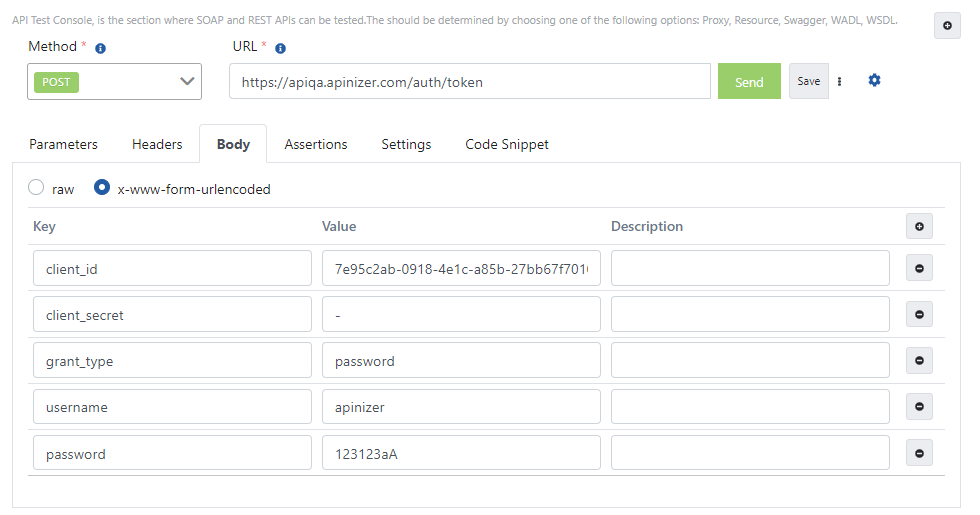Delete the grant_type row using its minus icon
This screenshot has width=980, height=515.
[919, 361]
